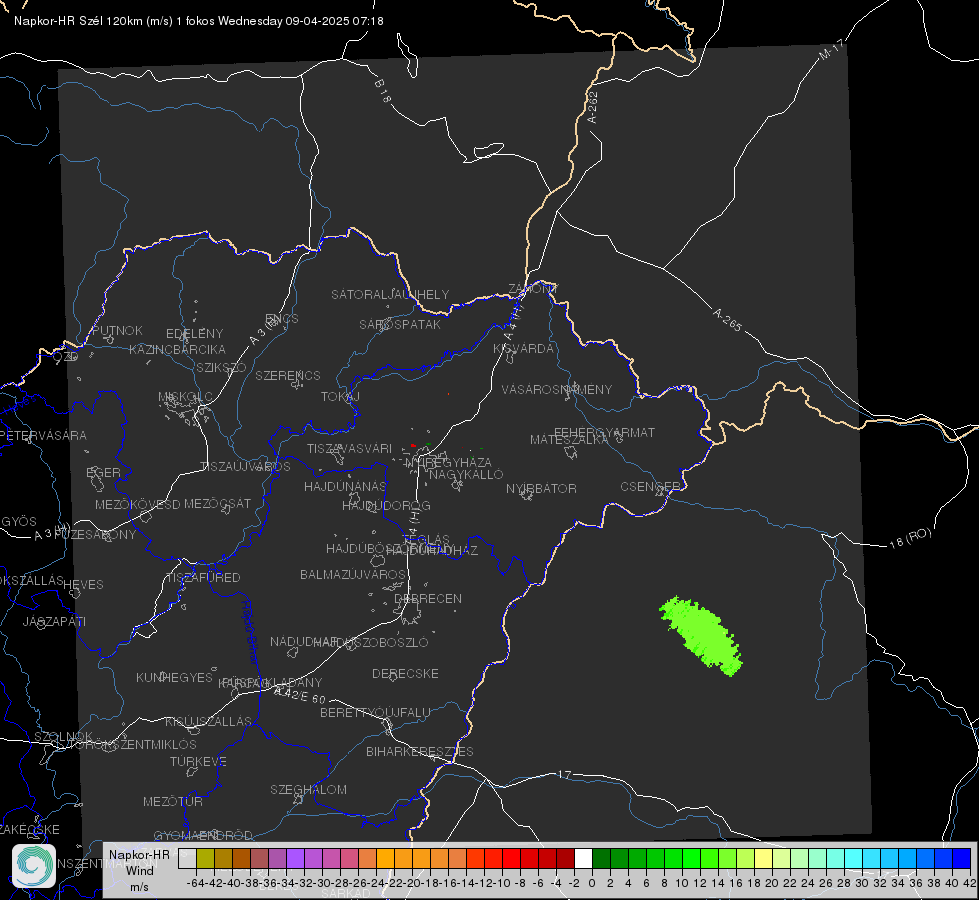Click the swirl logo icon beside the legend

[x=34, y=866]
